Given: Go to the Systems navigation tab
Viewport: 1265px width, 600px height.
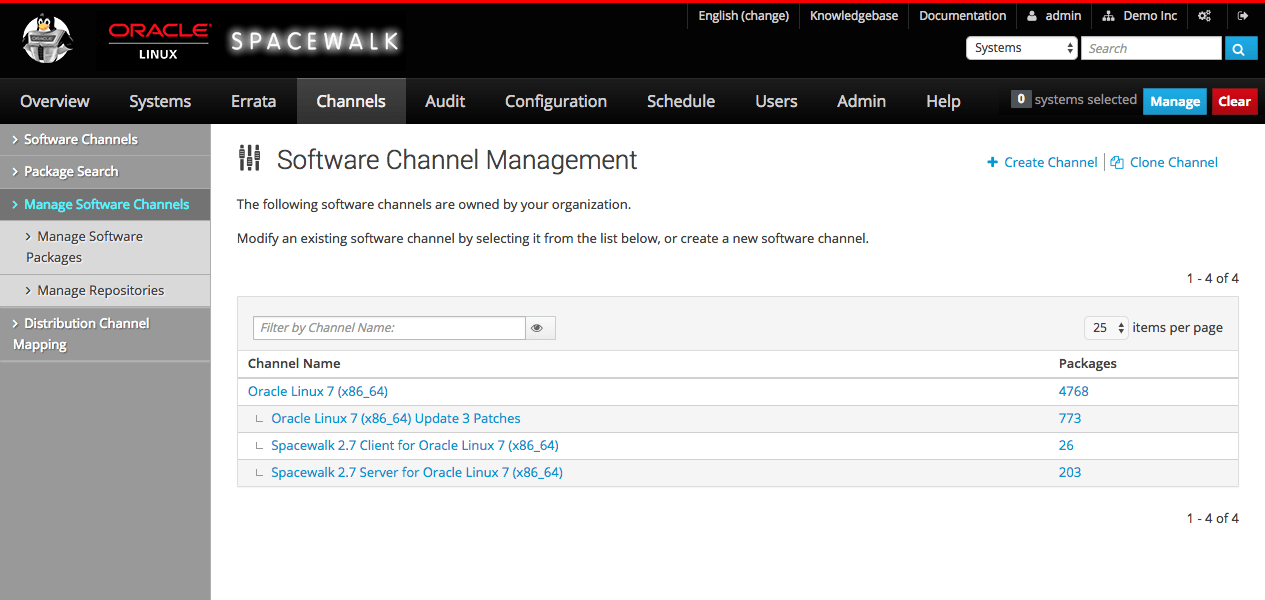Looking at the screenshot, I should pyautogui.click(x=160, y=101).
